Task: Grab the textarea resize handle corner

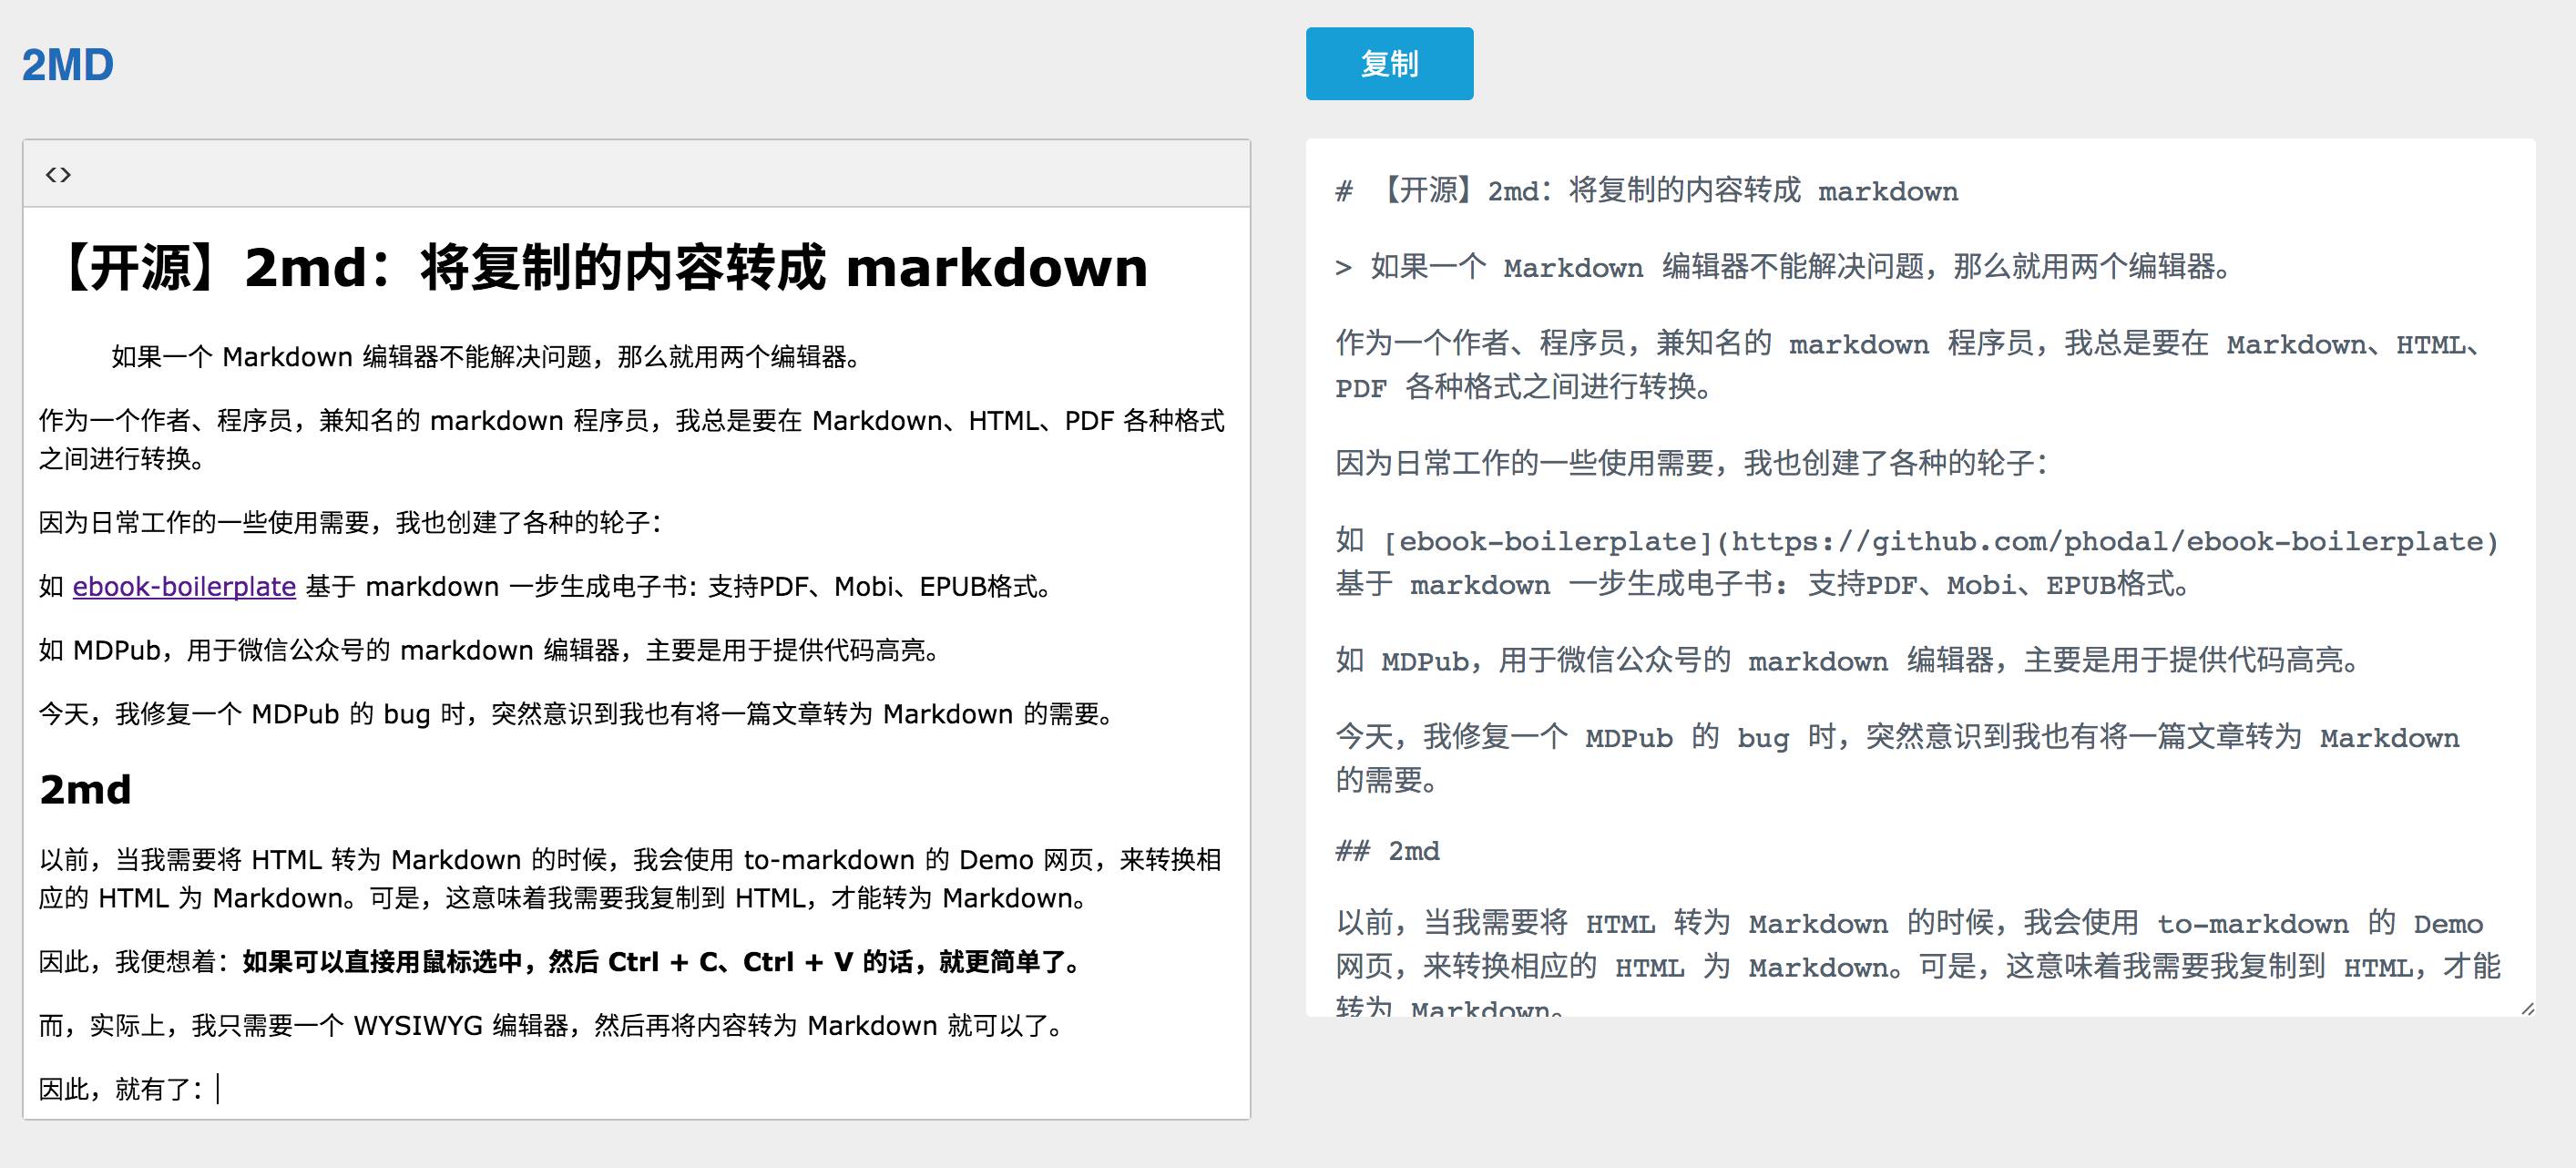Action: click(2527, 1008)
